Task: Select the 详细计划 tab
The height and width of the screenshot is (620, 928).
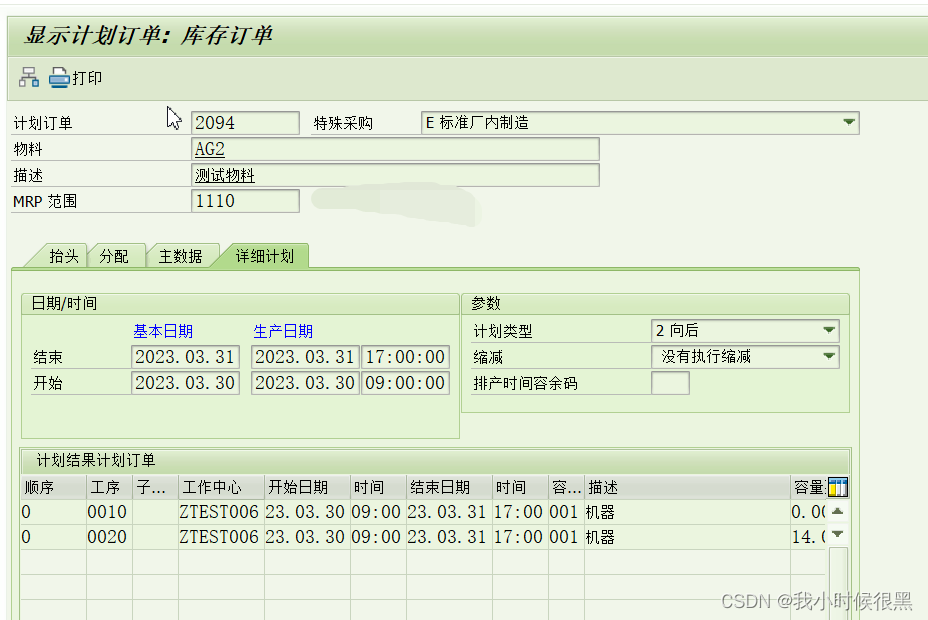Action: point(263,255)
